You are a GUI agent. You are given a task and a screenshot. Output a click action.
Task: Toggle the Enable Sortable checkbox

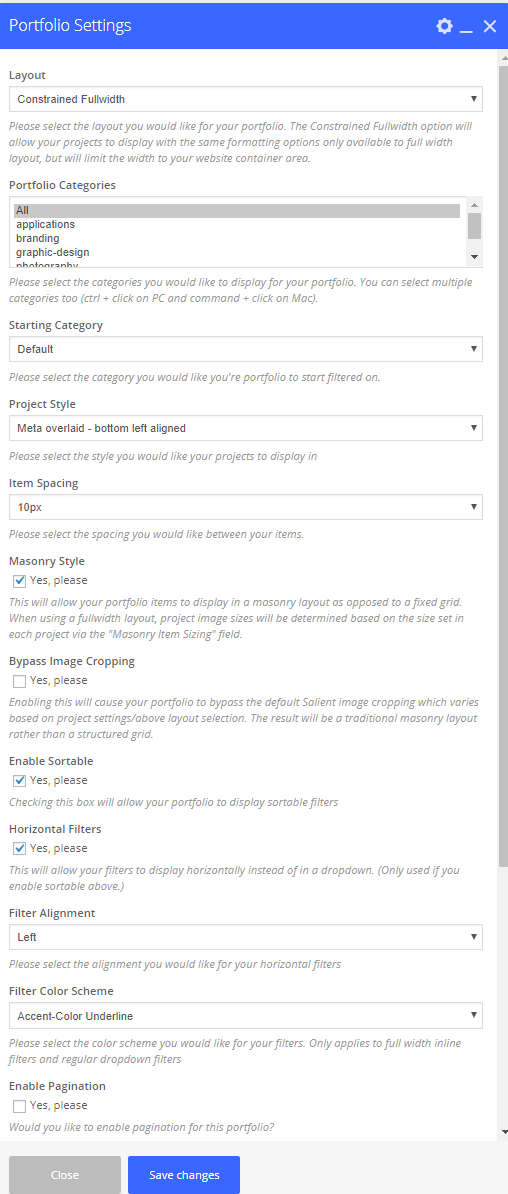tap(20, 781)
